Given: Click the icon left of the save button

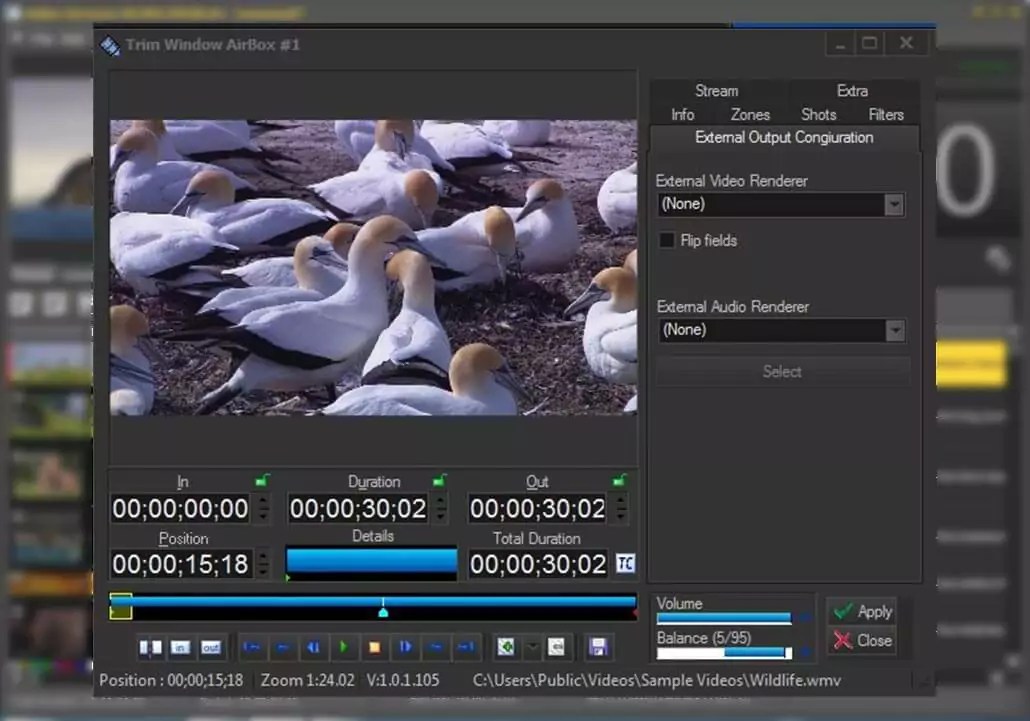Looking at the screenshot, I should [x=556, y=647].
